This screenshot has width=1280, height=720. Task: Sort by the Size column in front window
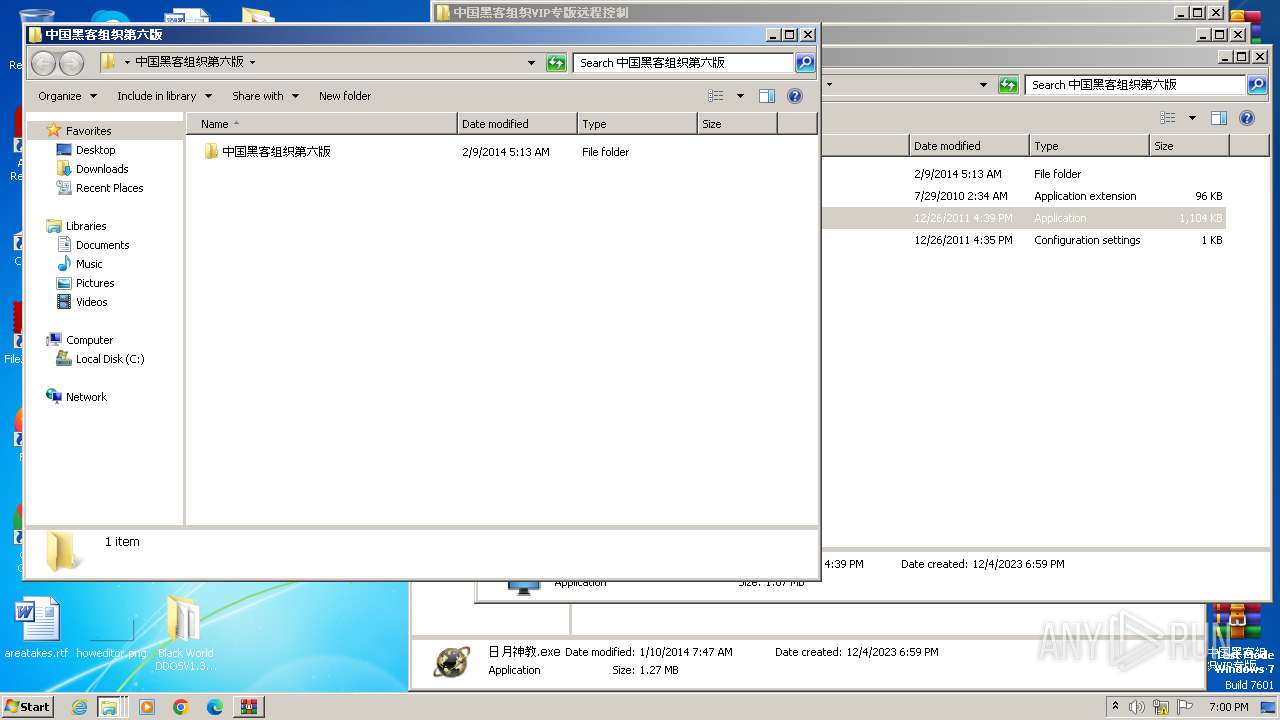[x=737, y=124]
